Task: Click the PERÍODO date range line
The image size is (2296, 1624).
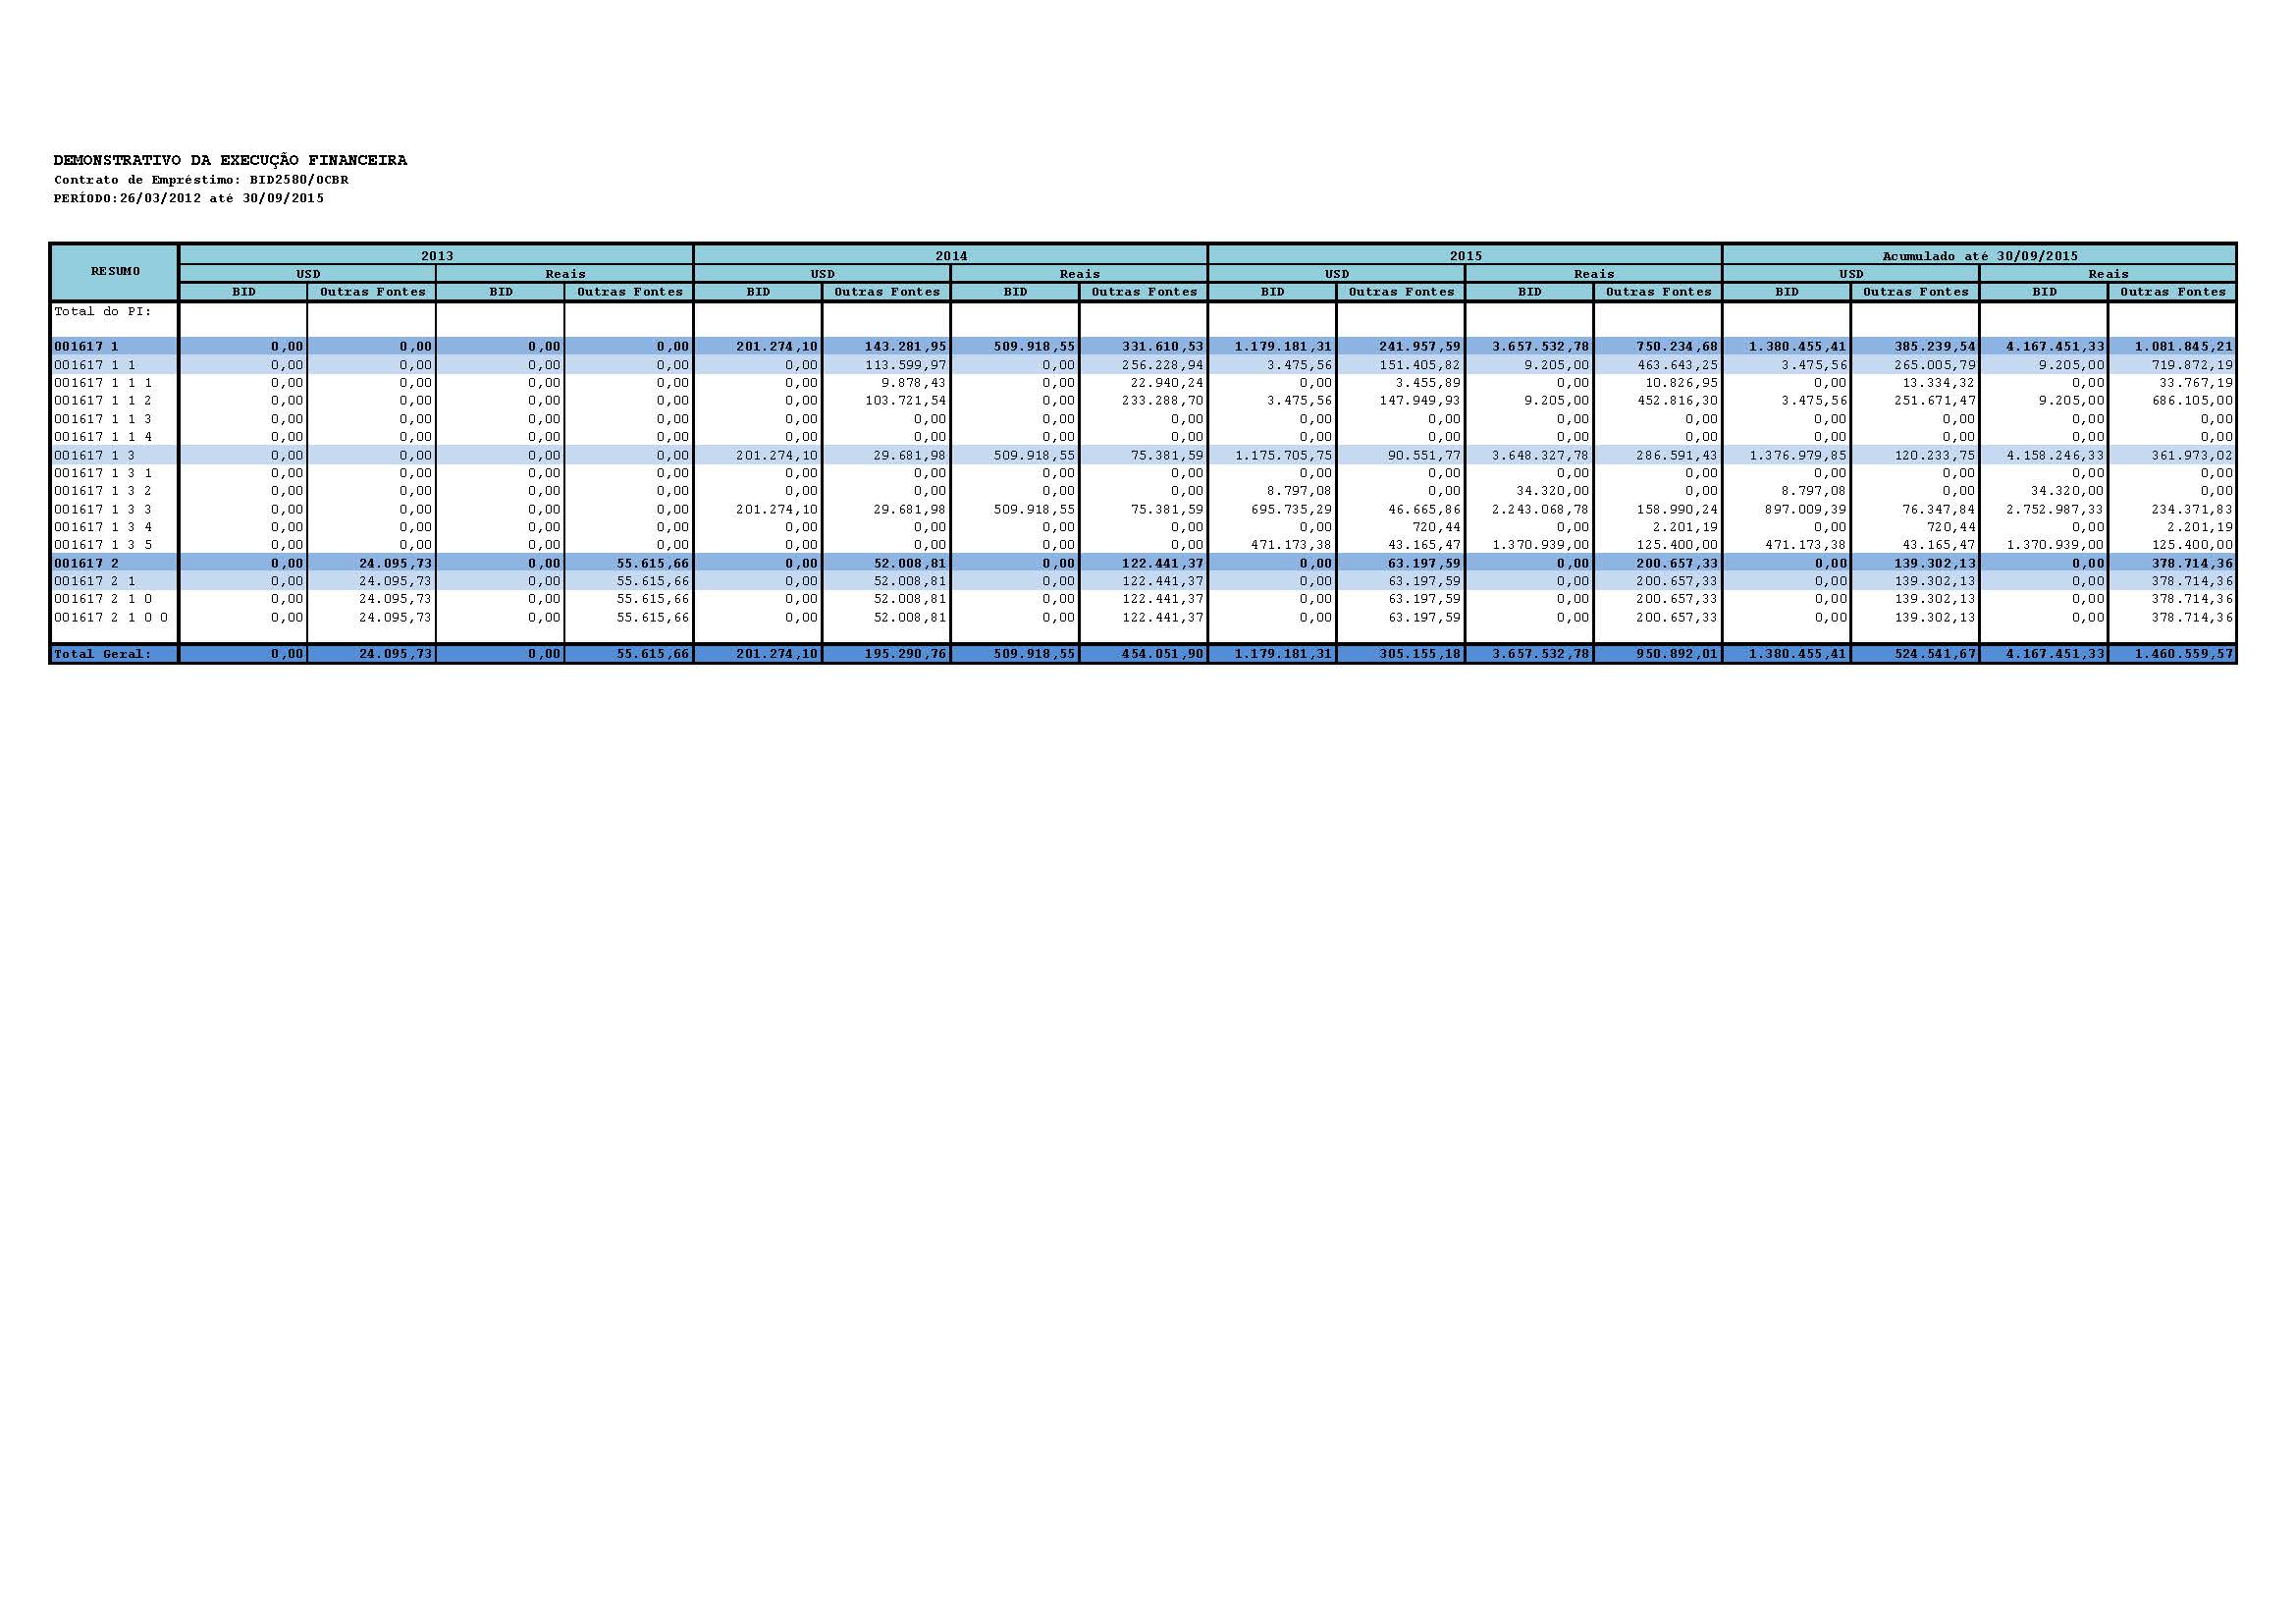Action: (188, 198)
